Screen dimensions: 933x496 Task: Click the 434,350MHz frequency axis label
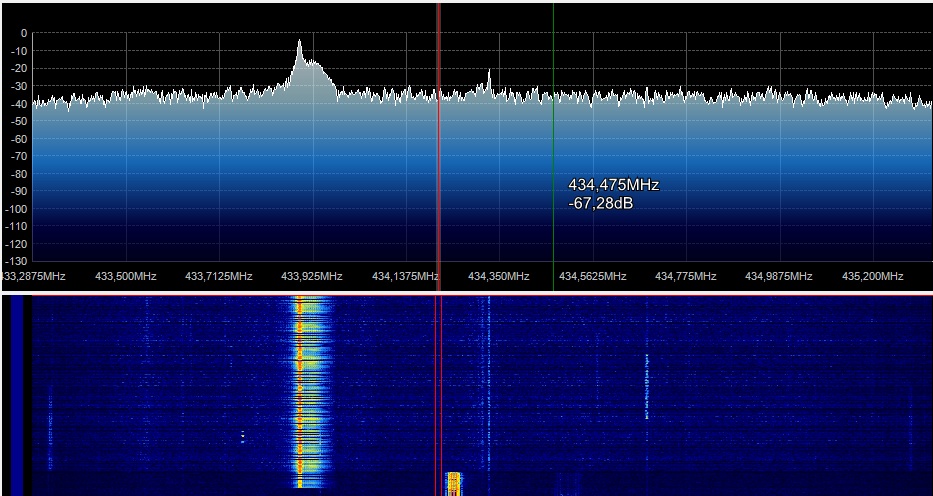[499, 277]
